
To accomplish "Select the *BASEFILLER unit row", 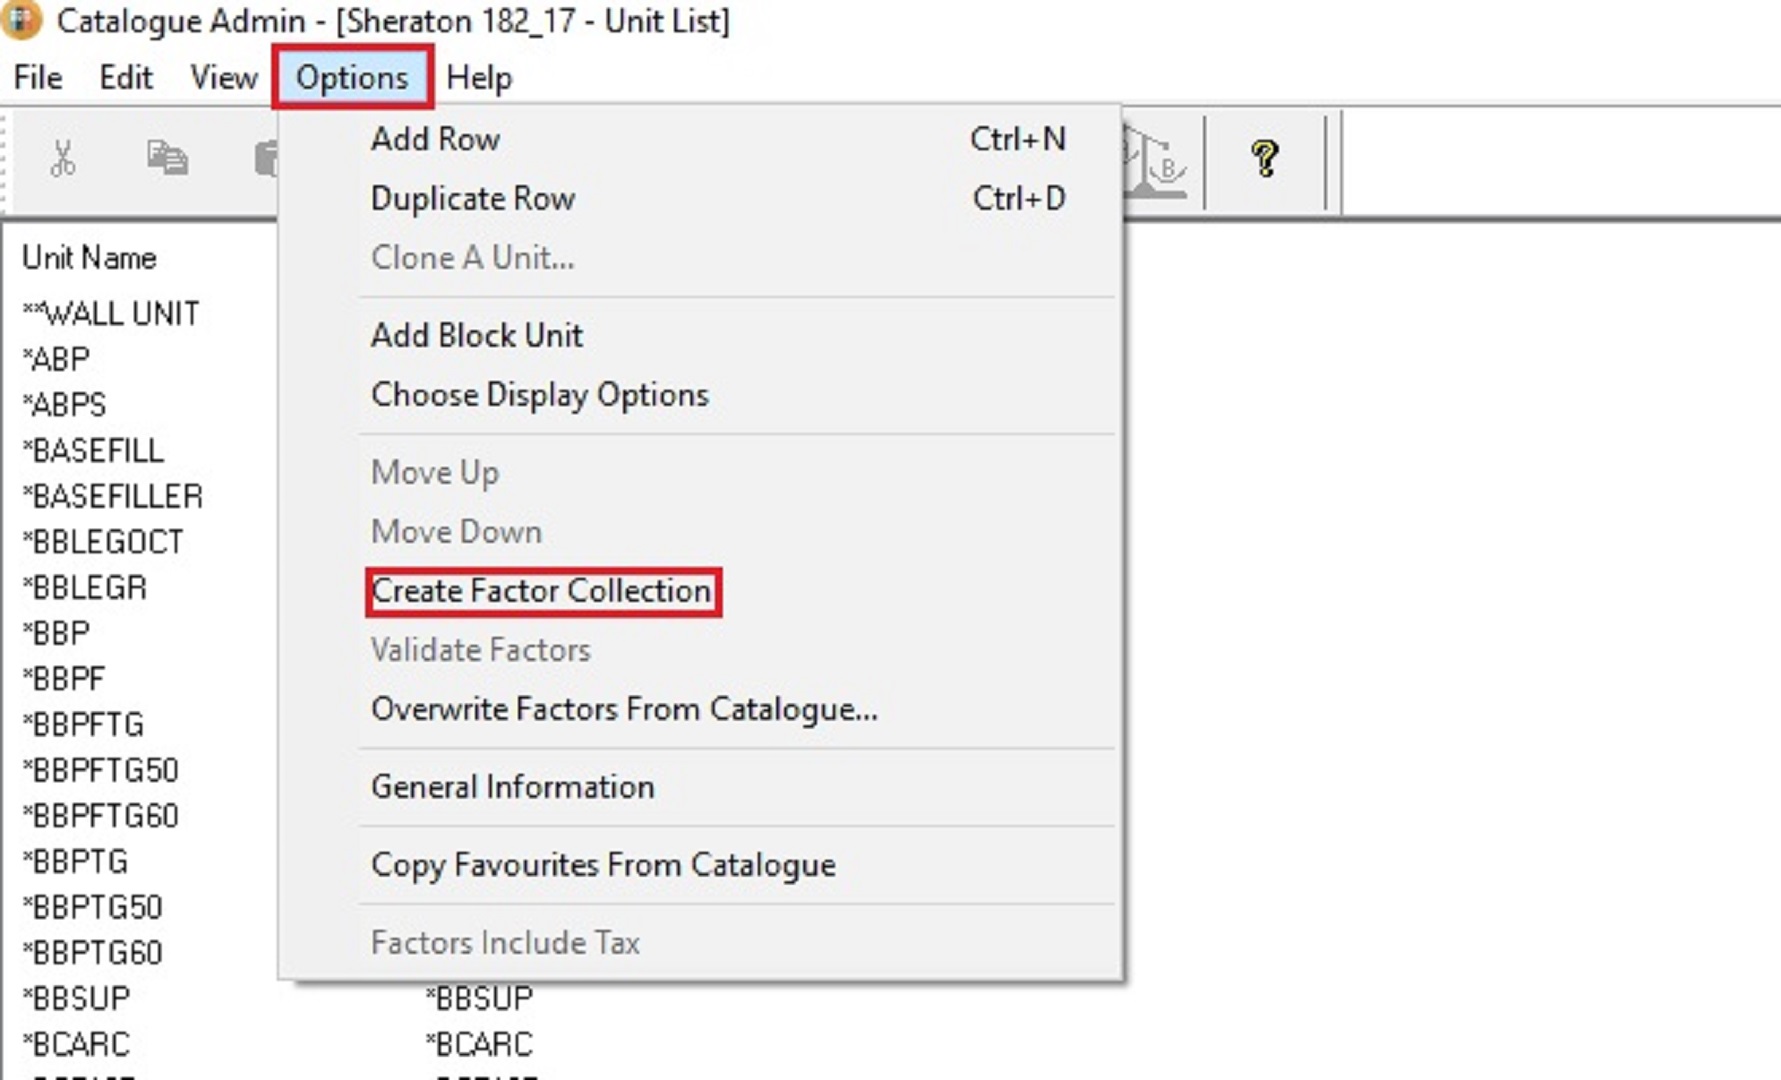I will click(113, 496).
